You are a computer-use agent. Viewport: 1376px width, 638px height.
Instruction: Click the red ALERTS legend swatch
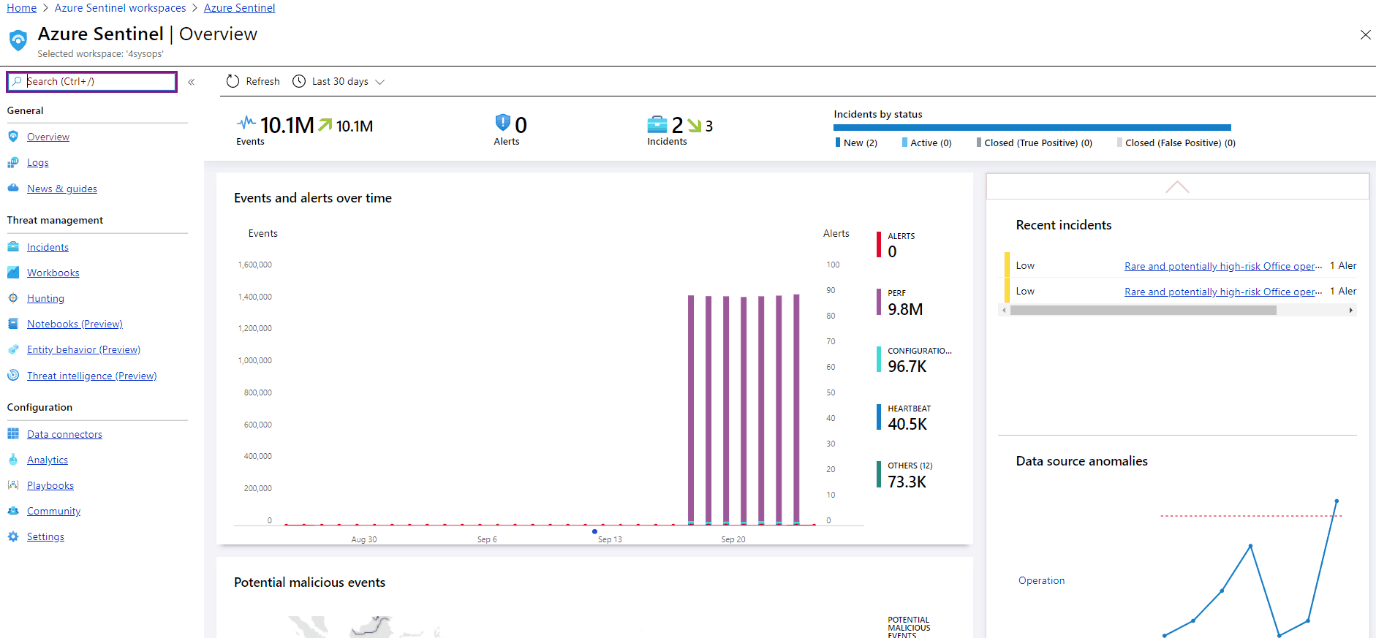pos(879,245)
